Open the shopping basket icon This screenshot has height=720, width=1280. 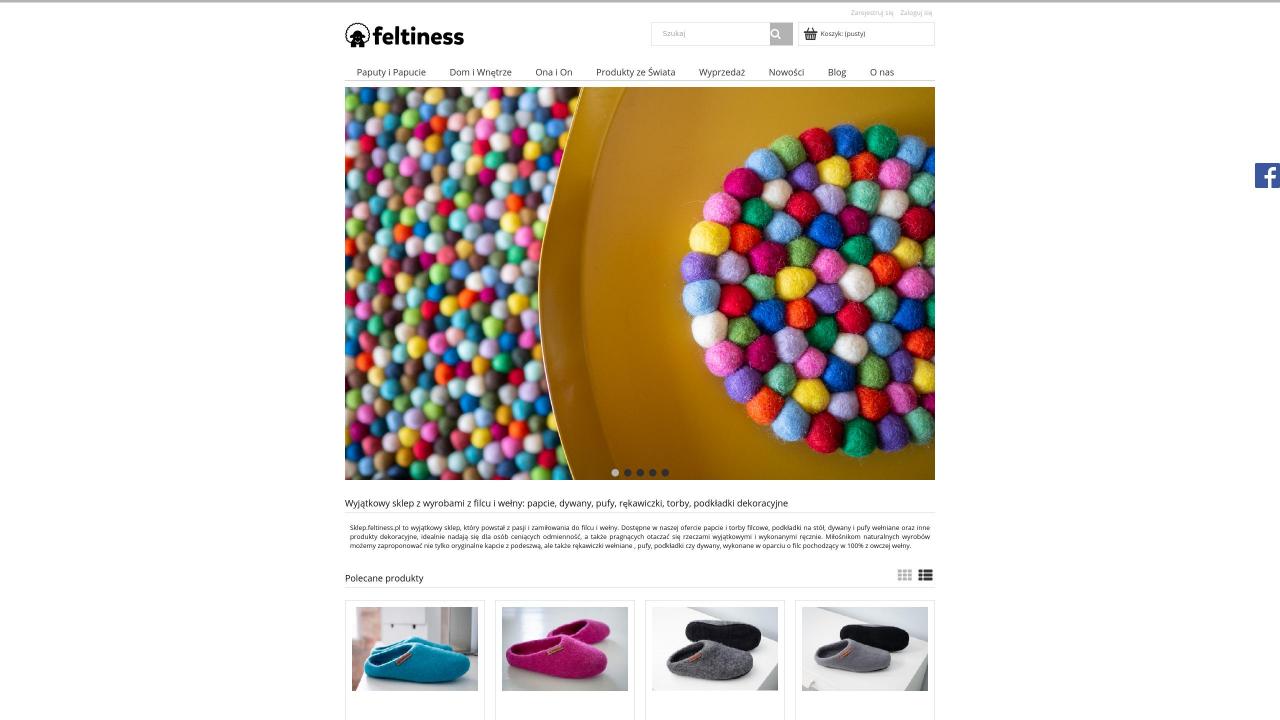point(810,34)
